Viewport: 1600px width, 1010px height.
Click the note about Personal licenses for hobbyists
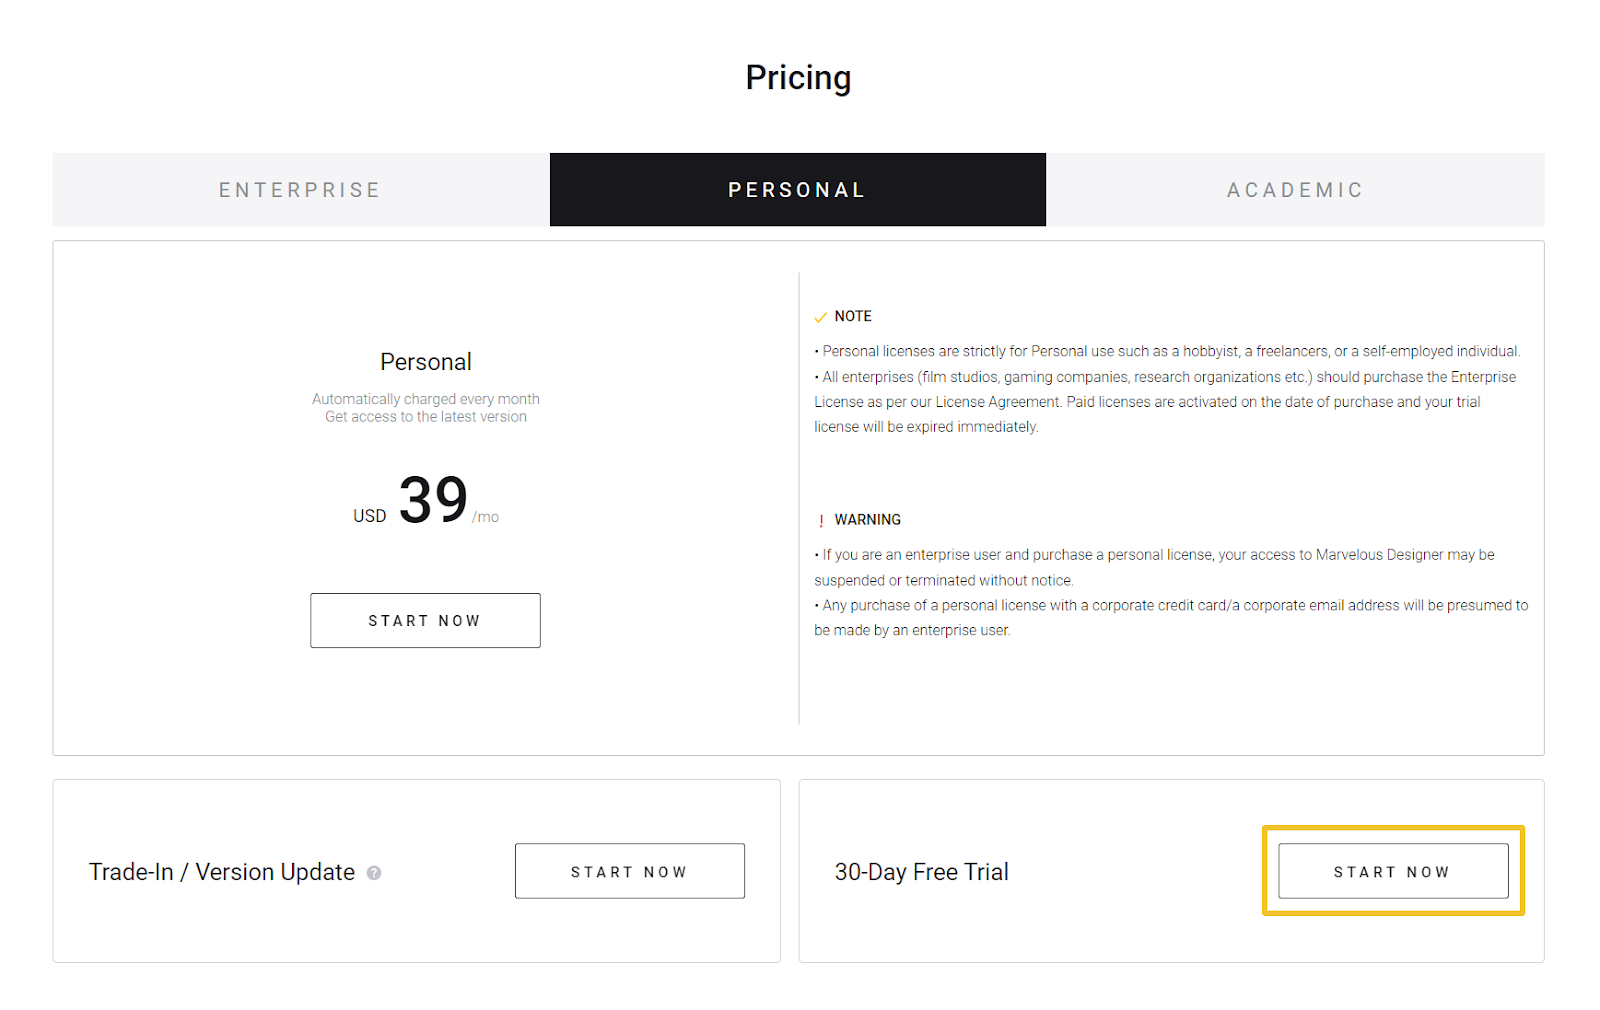[1167, 351]
